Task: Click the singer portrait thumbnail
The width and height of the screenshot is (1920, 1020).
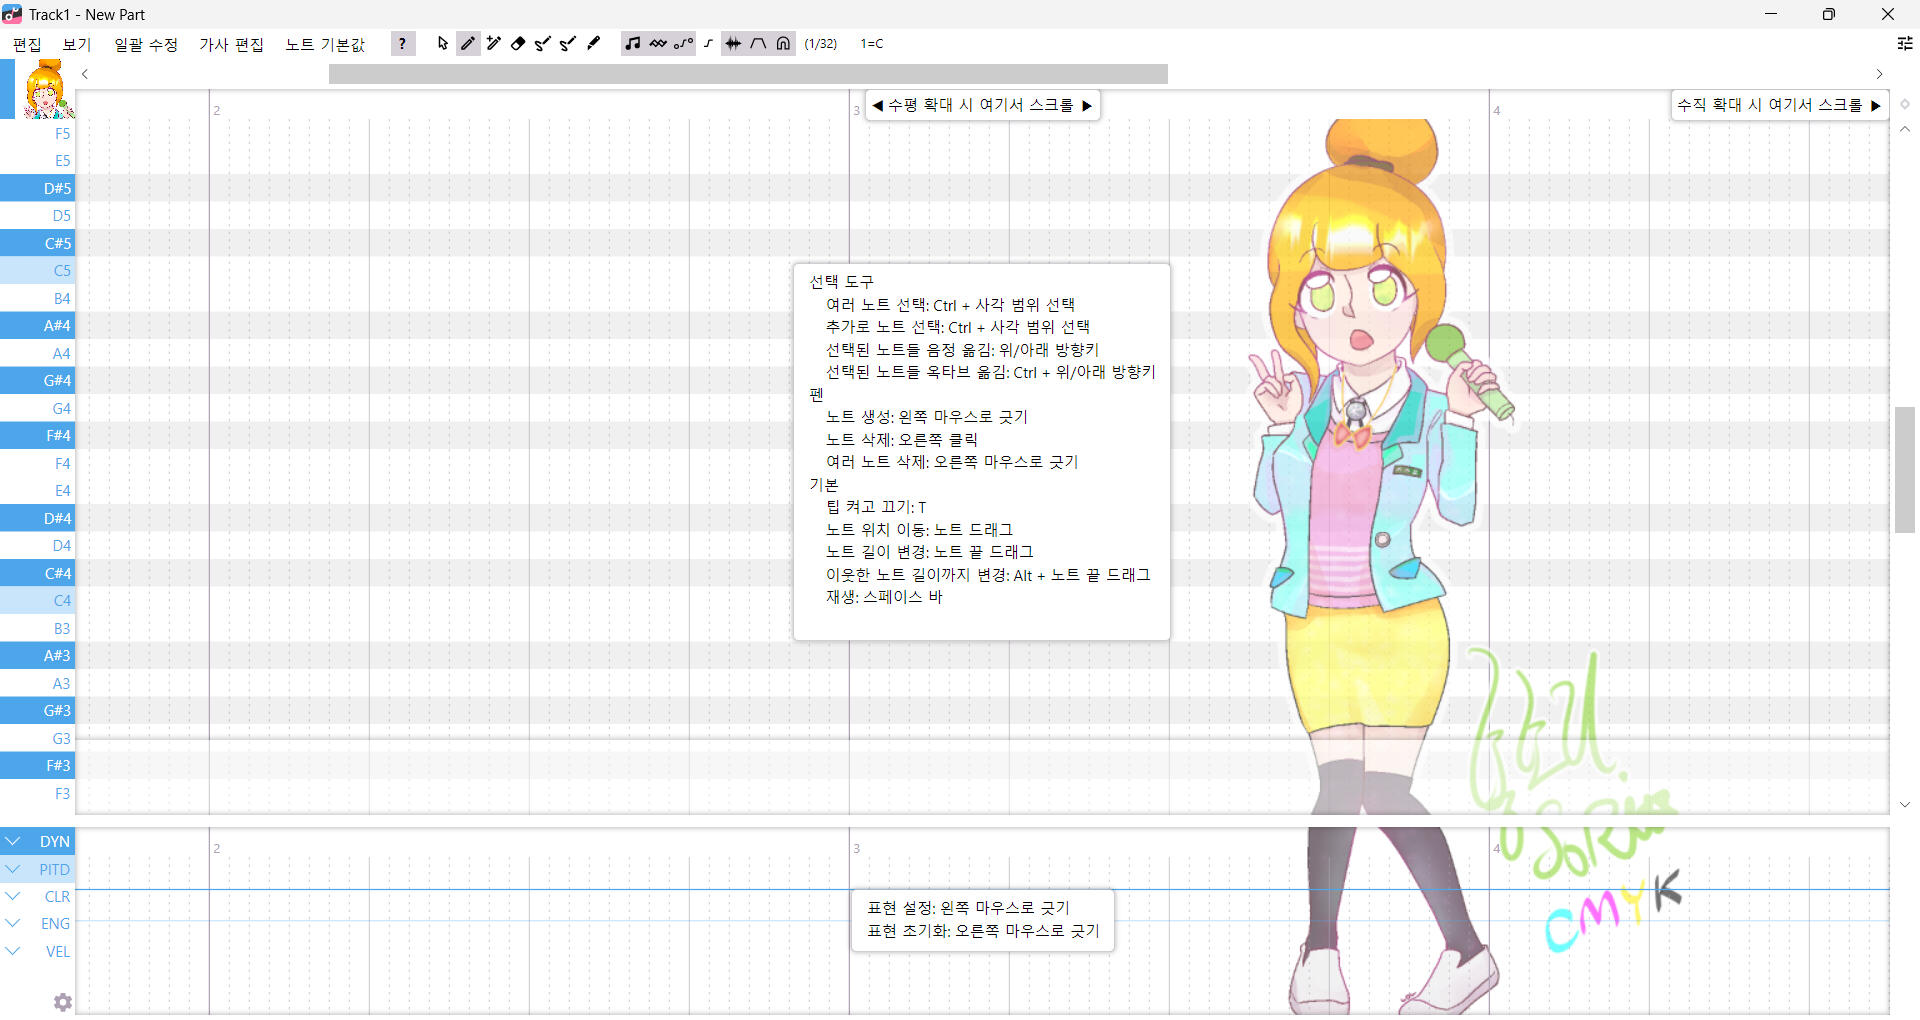Action: tap(46, 90)
